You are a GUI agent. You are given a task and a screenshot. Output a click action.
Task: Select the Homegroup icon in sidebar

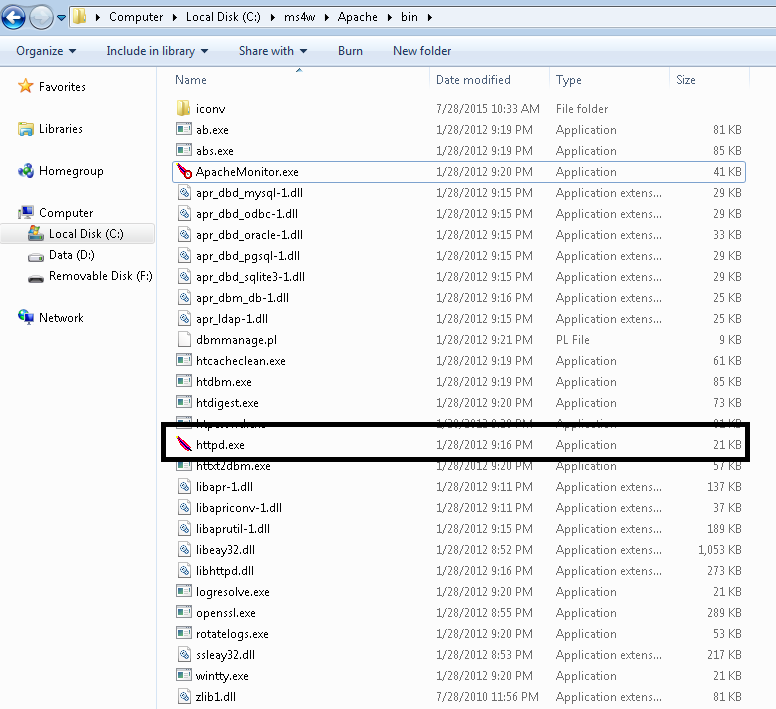point(26,171)
